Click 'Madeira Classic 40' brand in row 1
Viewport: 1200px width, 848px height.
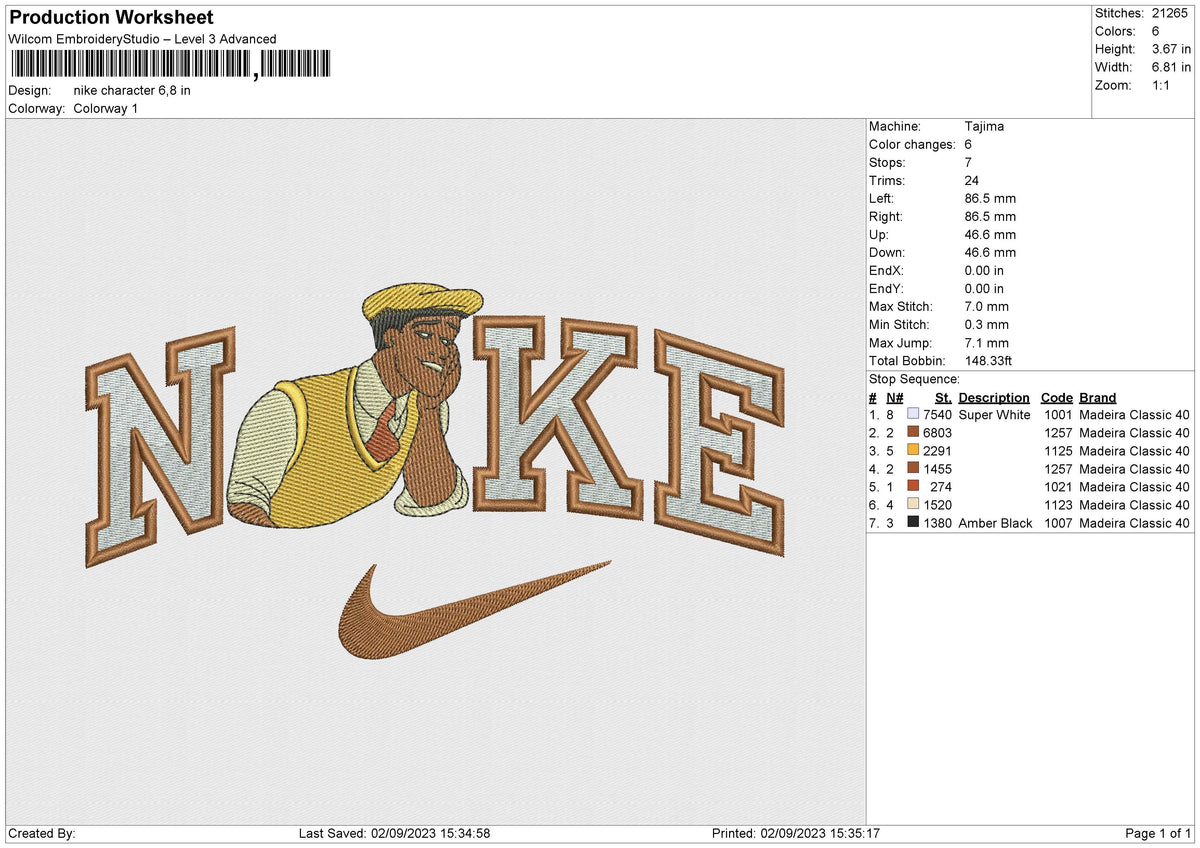[x=1134, y=414]
